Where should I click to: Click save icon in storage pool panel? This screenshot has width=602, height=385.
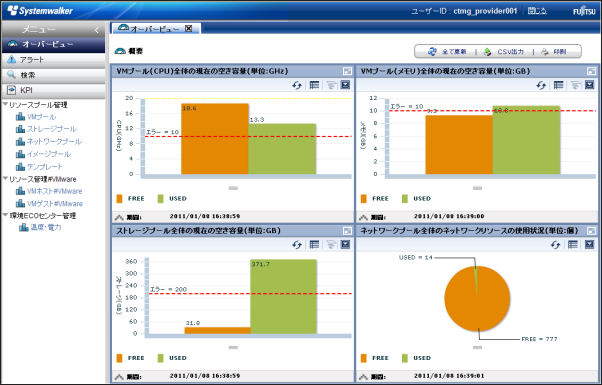coord(346,245)
